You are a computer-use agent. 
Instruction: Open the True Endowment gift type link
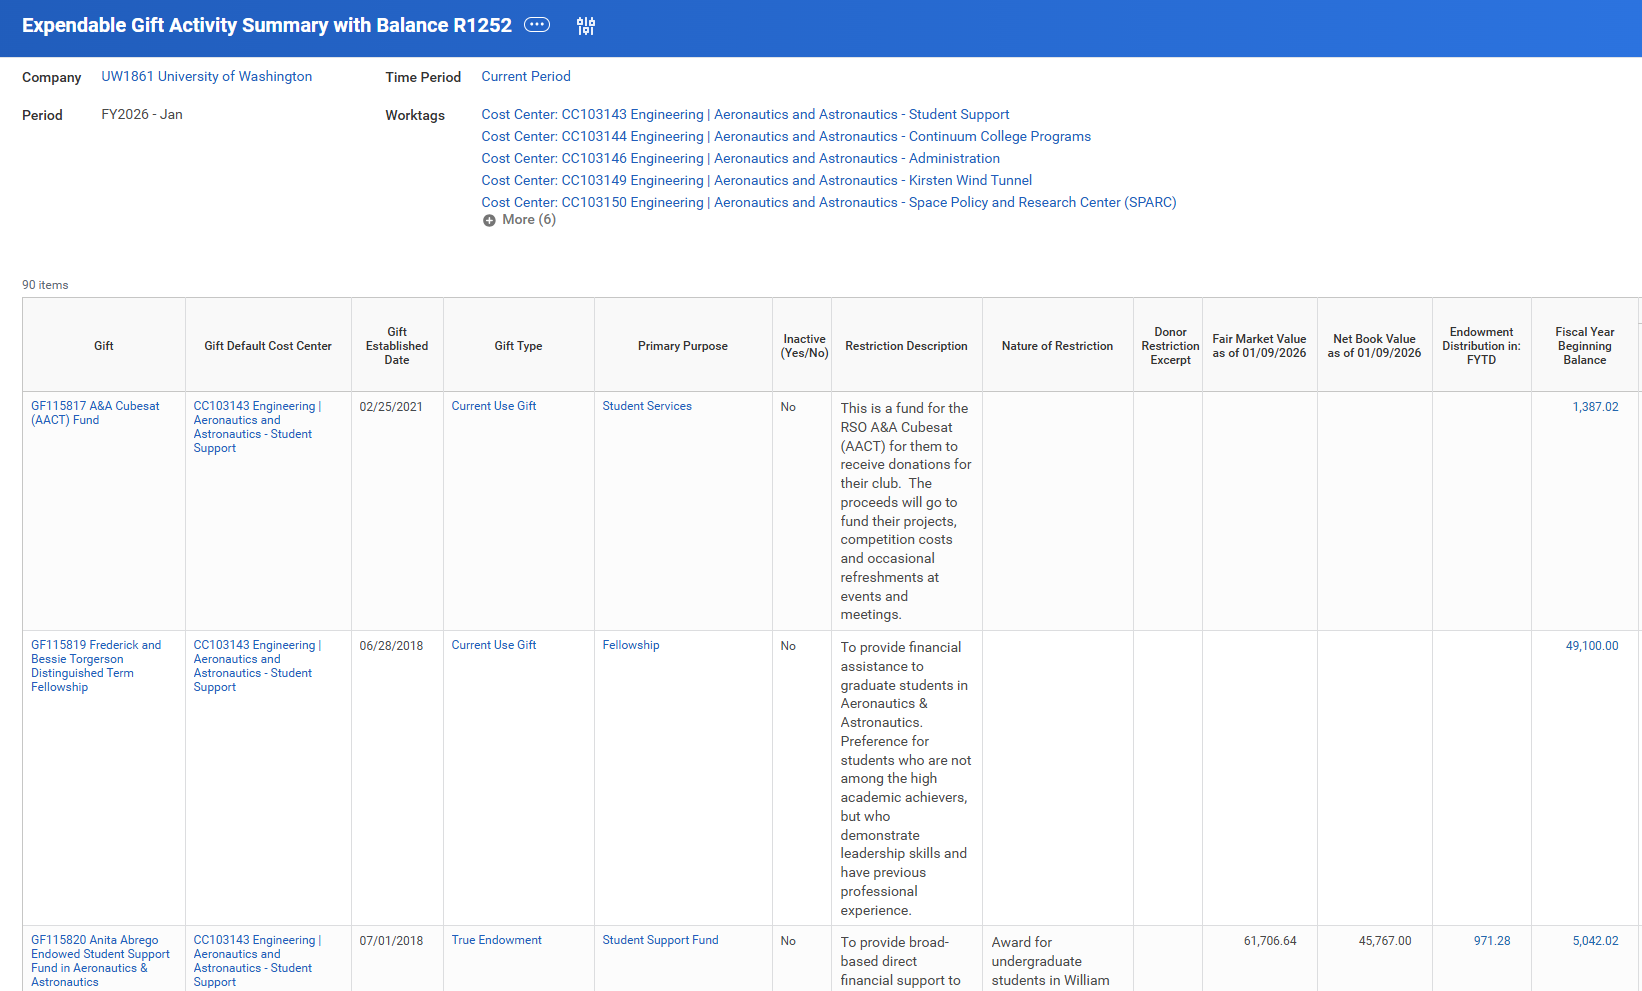tap(497, 940)
